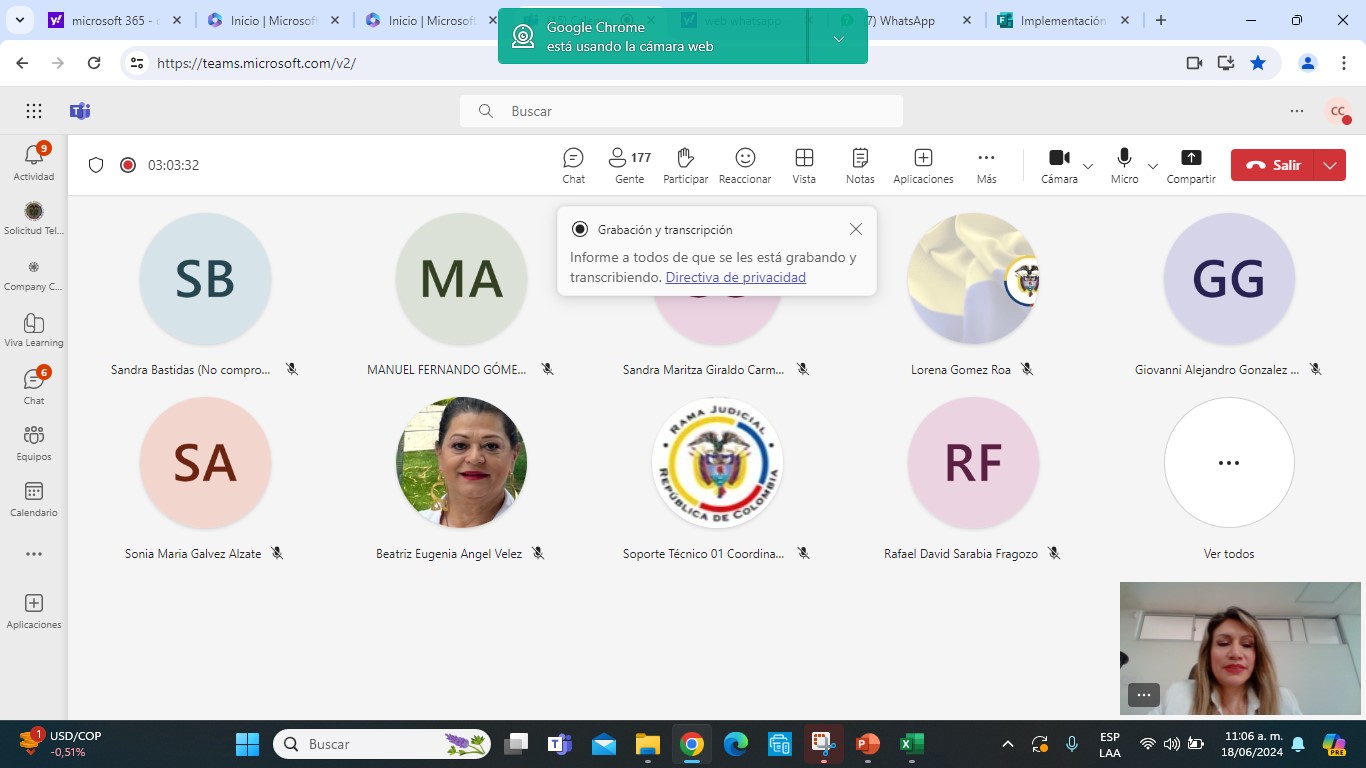The height and width of the screenshot is (768, 1366).
Task: Expand Chrome webcam sharing notification chevron
Action: coord(838,38)
